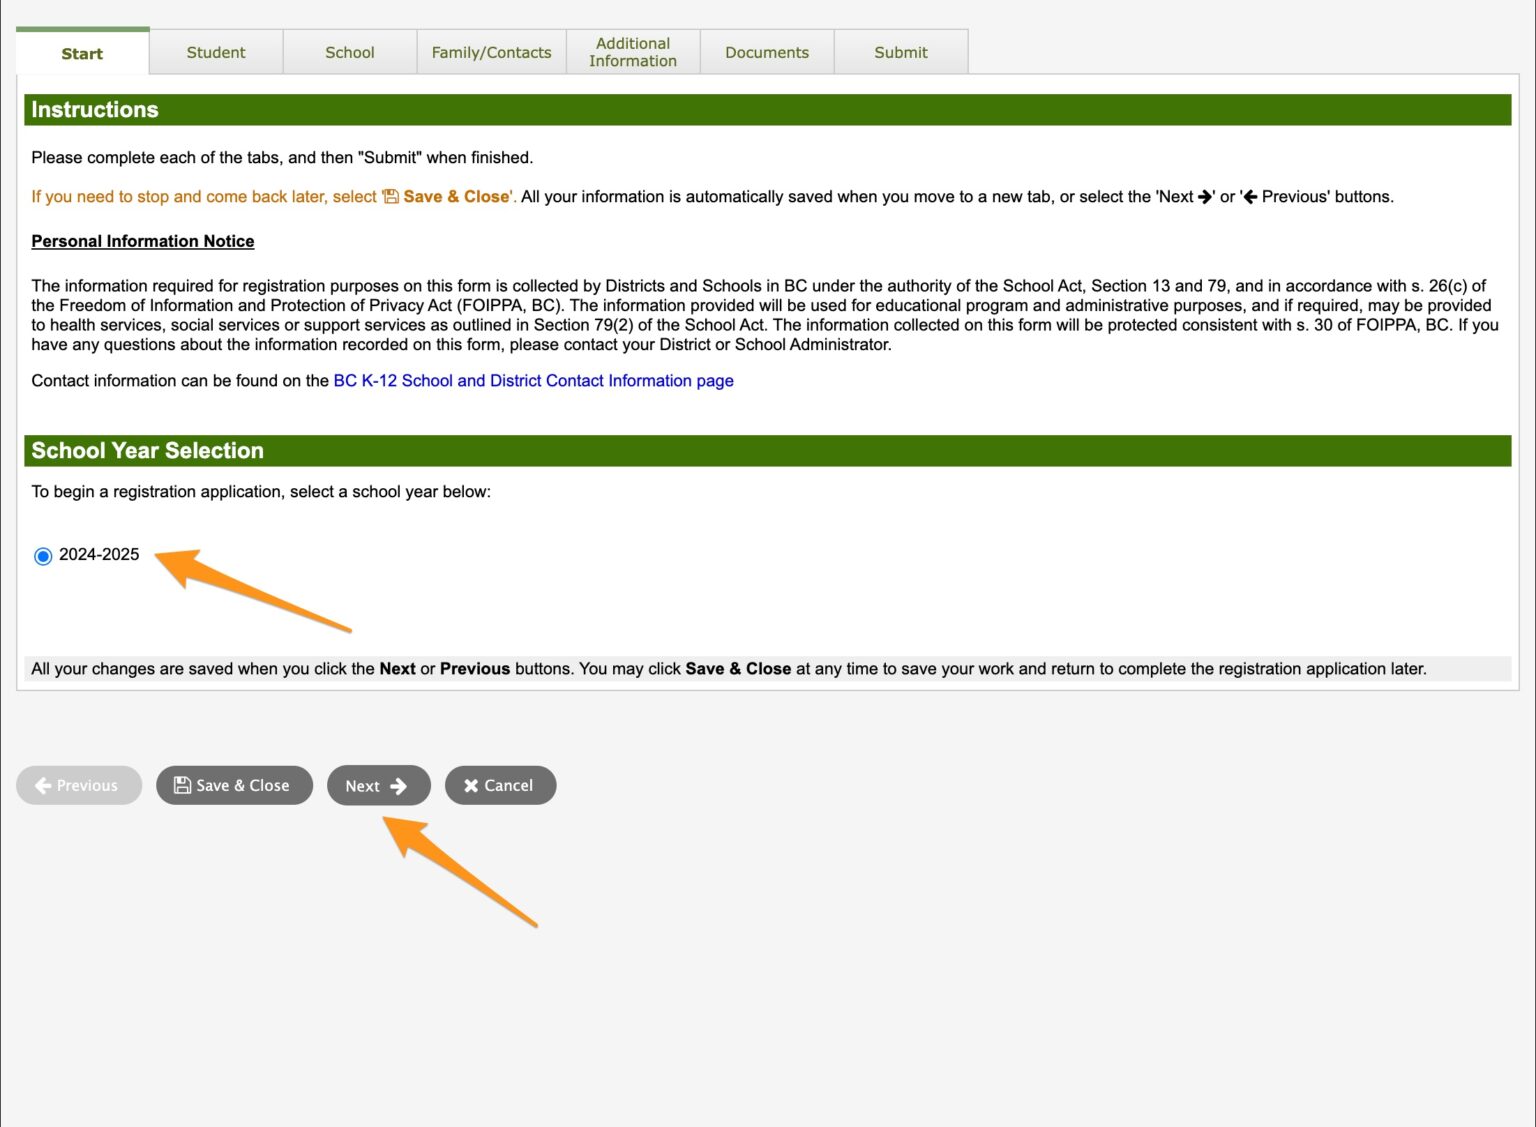This screenshot has width=1536, height=1127.
Task: Click the School Year Selection section header
Action: [147, 451]
